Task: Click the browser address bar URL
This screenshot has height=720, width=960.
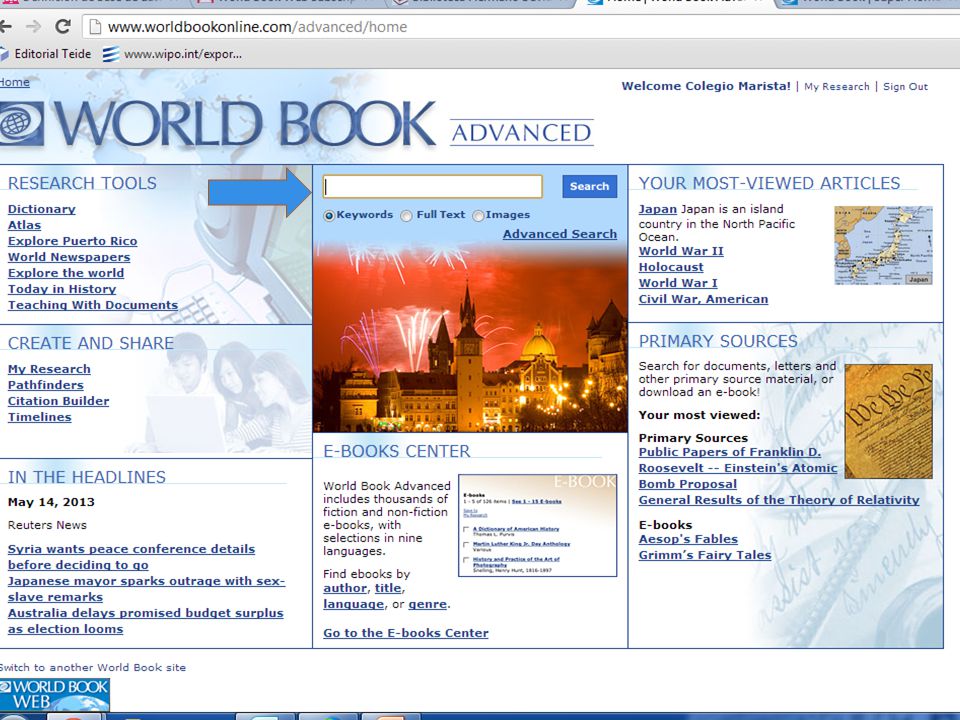Action: pyautogui.click(x=258, y=27)
